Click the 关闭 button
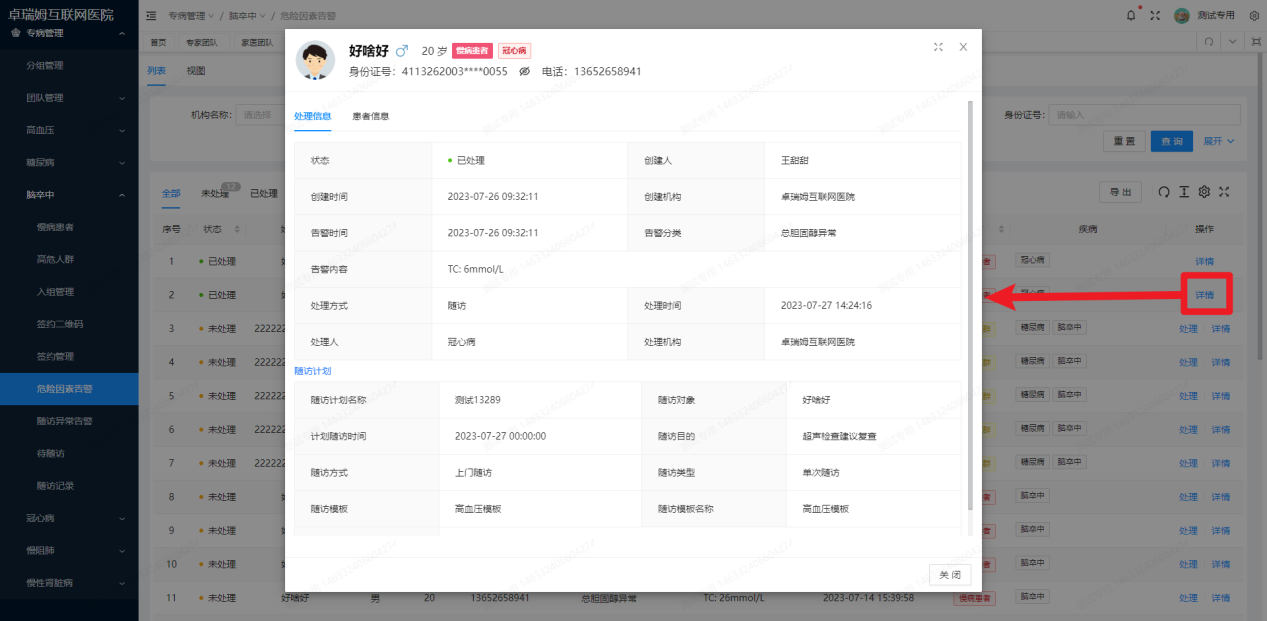This screenshot has width=1267, height=621. [950, 574]
